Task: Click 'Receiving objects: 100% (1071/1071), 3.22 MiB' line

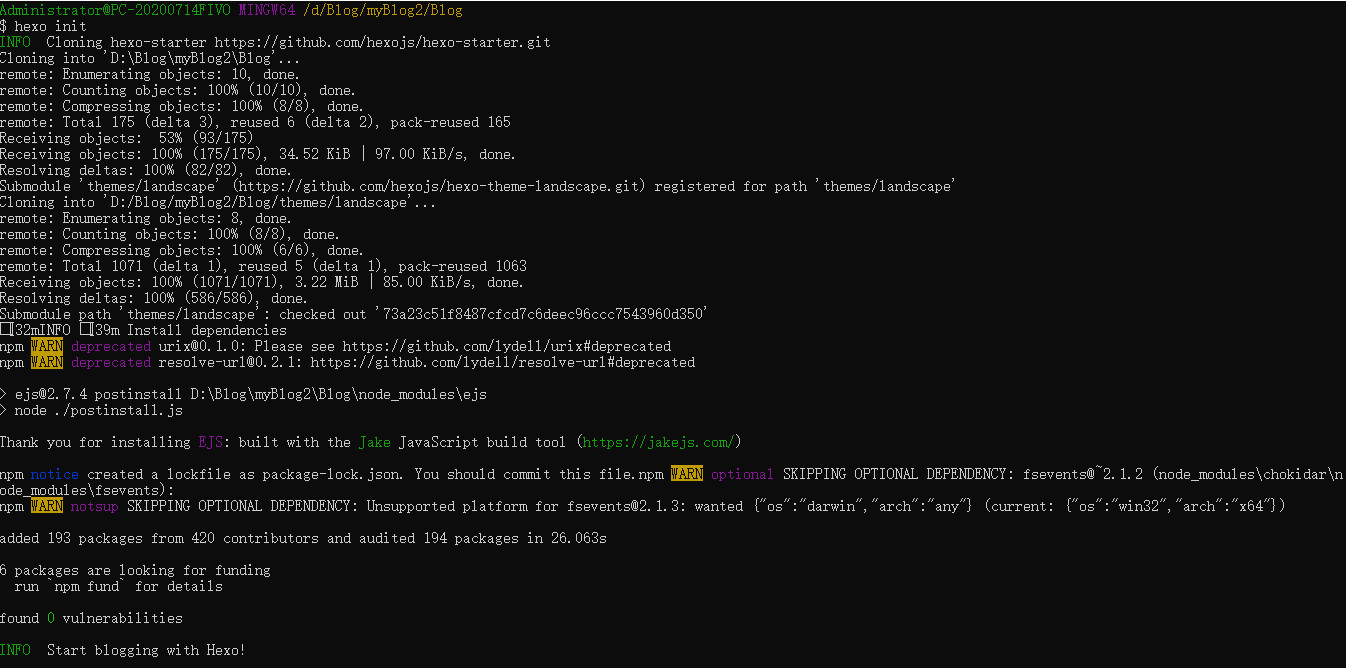Action: pos(262,282)
